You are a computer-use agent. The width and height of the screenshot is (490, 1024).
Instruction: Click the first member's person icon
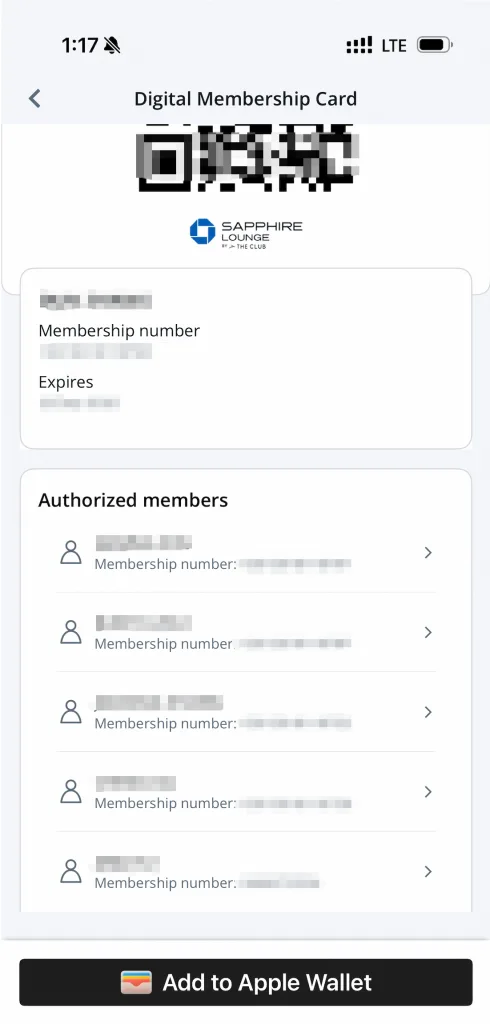[71, 552]
